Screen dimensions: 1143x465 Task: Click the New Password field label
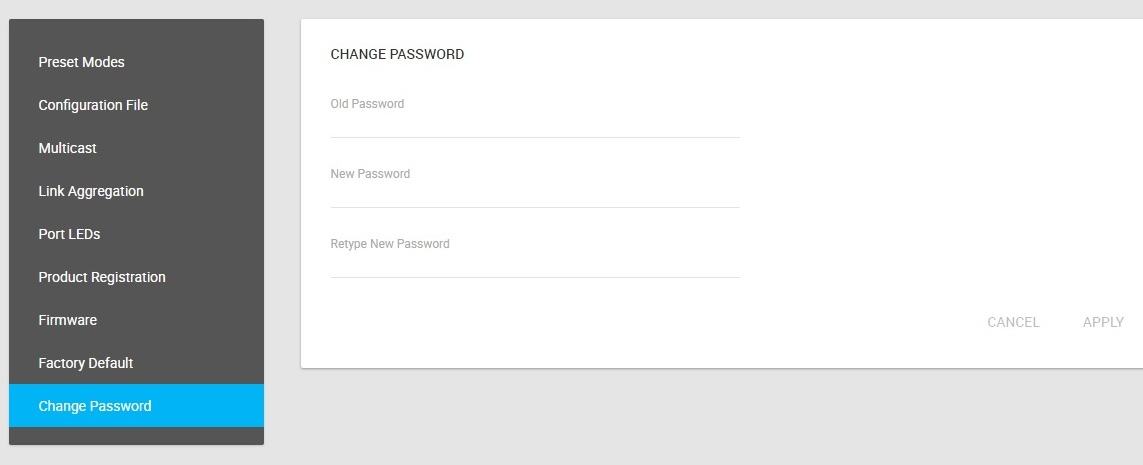pos(370,174)
